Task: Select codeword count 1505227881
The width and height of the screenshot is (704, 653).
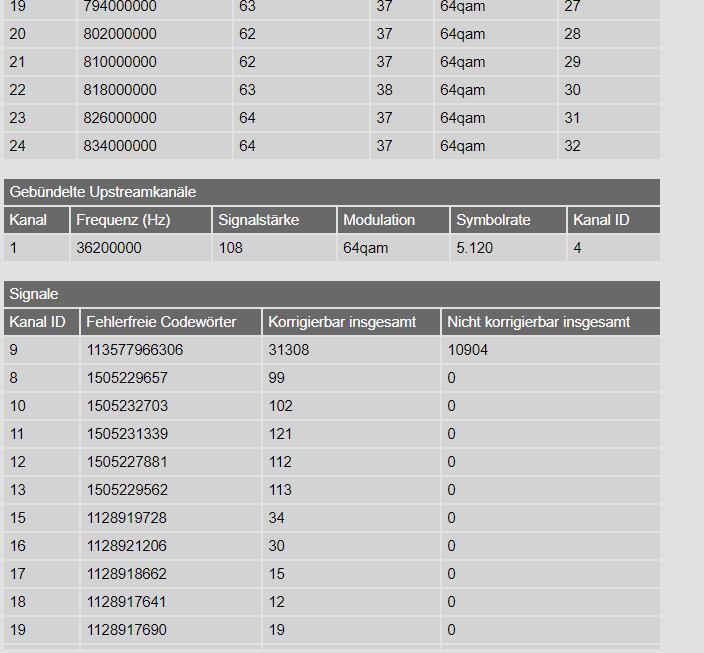Action: tap(127, 462)
